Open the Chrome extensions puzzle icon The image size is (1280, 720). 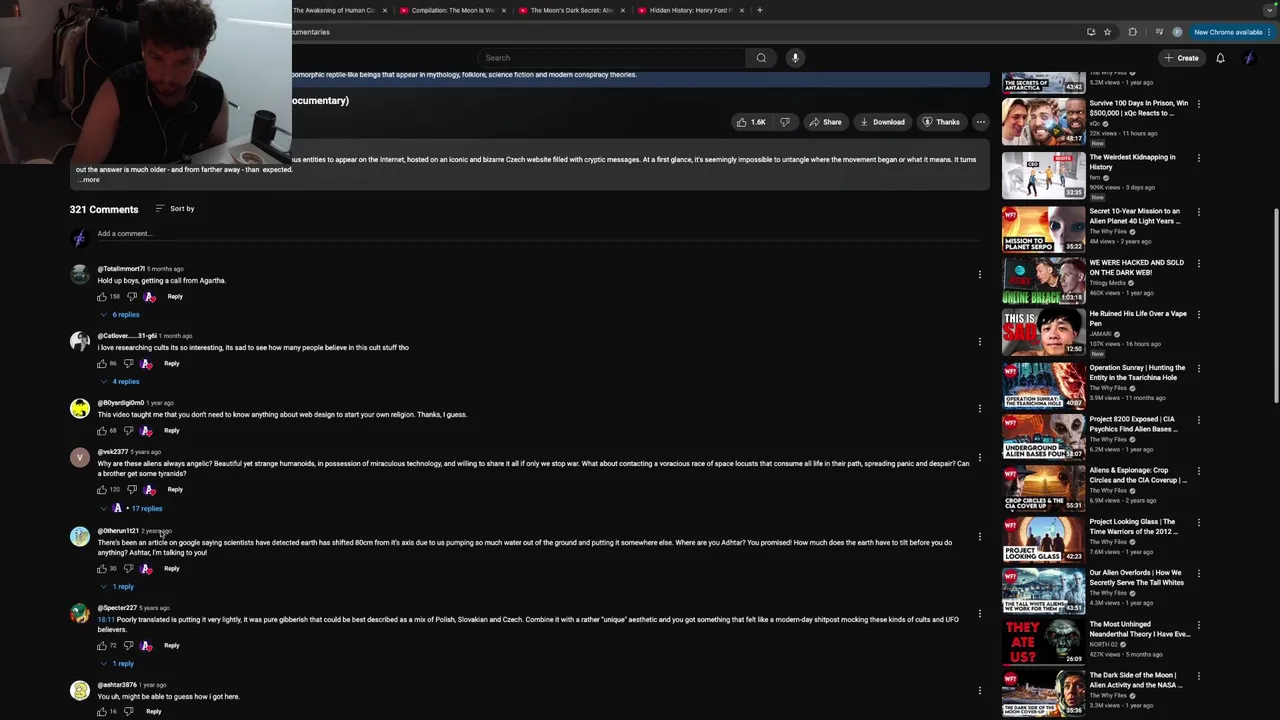pos(1132,32)
